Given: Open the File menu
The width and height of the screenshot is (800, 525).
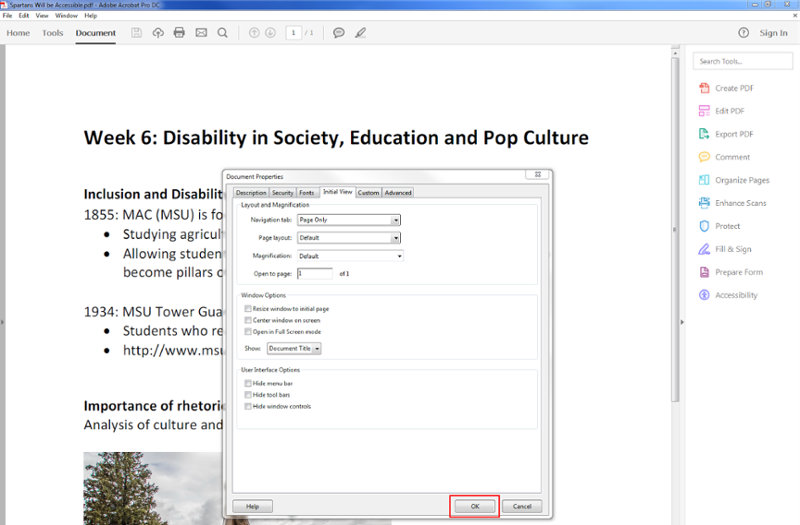Looking at the screenshot, I should point(7,16).
